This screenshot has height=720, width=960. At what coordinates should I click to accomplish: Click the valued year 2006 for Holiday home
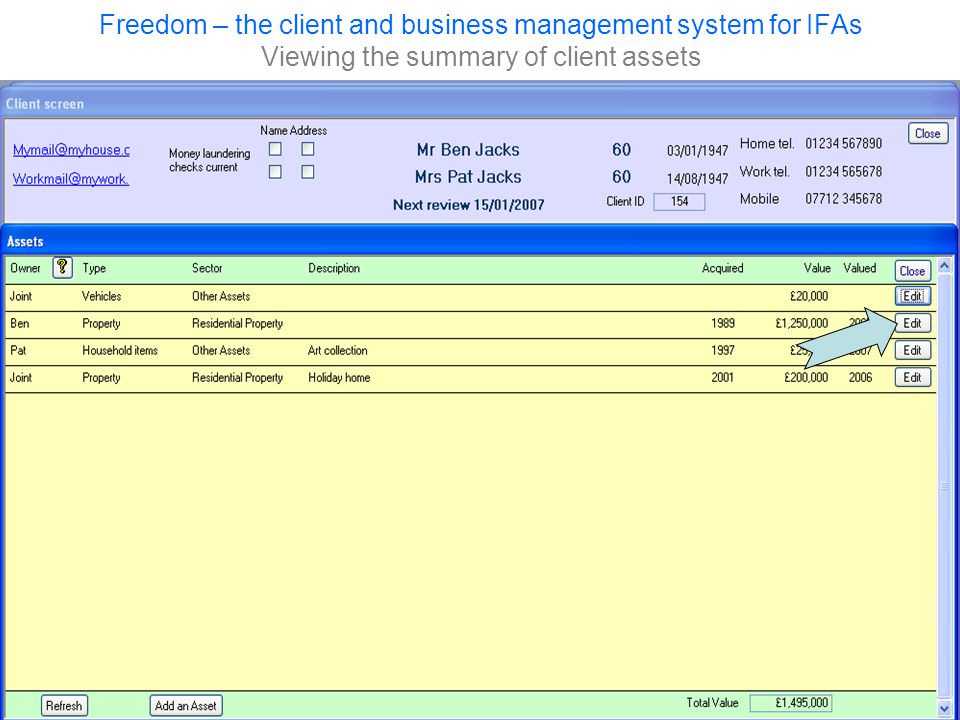click(x=860, y=377)
